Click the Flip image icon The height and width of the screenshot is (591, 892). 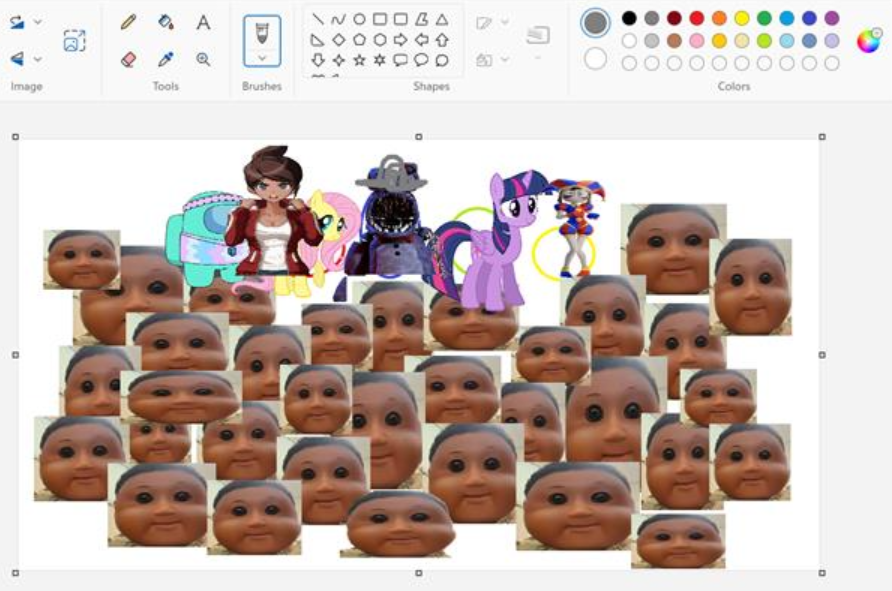(17, 59)
